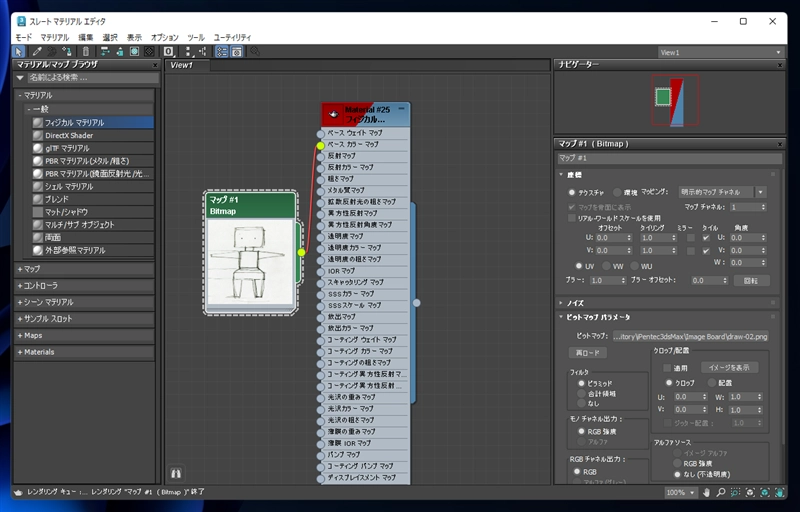Click the Lay Out Children icon
The height and width of the screenshot is (512, 800).
tap(203, 52)
